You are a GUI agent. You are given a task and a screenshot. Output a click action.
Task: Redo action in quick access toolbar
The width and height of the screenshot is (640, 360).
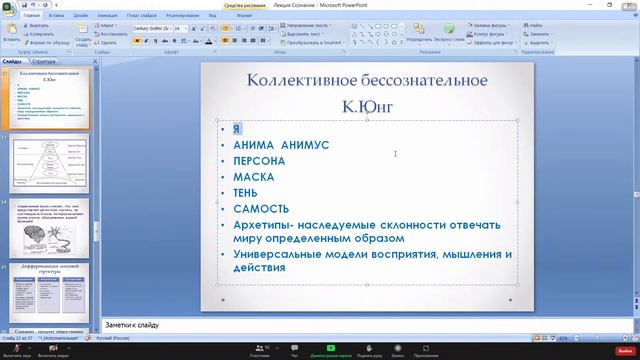click(x=44, y=5)
